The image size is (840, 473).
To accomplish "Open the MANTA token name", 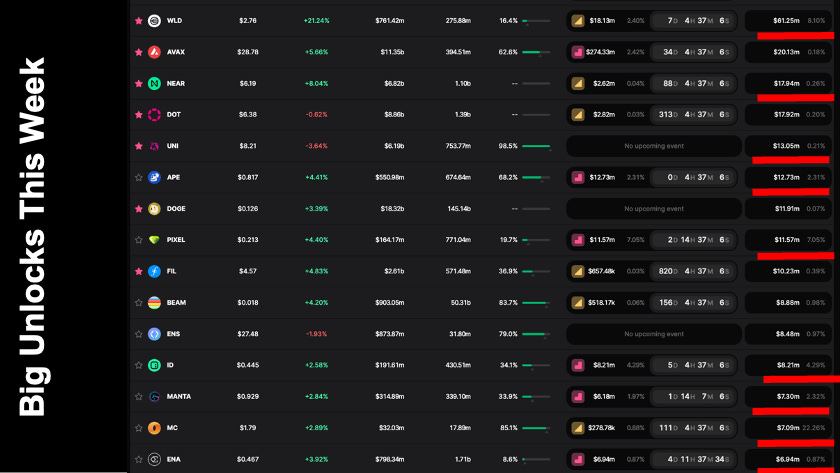I will tap(179, 396).
